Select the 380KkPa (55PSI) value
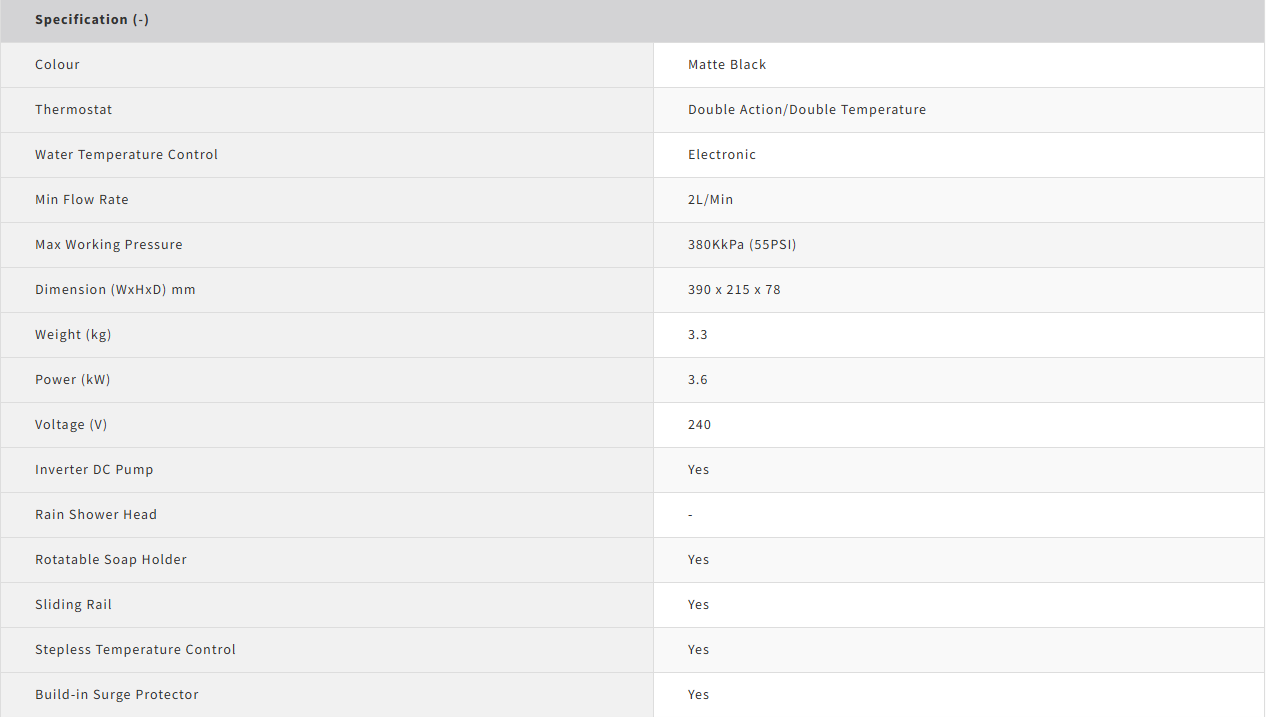The width and height of the screenshot is (1266, 717). click(742, 245)
